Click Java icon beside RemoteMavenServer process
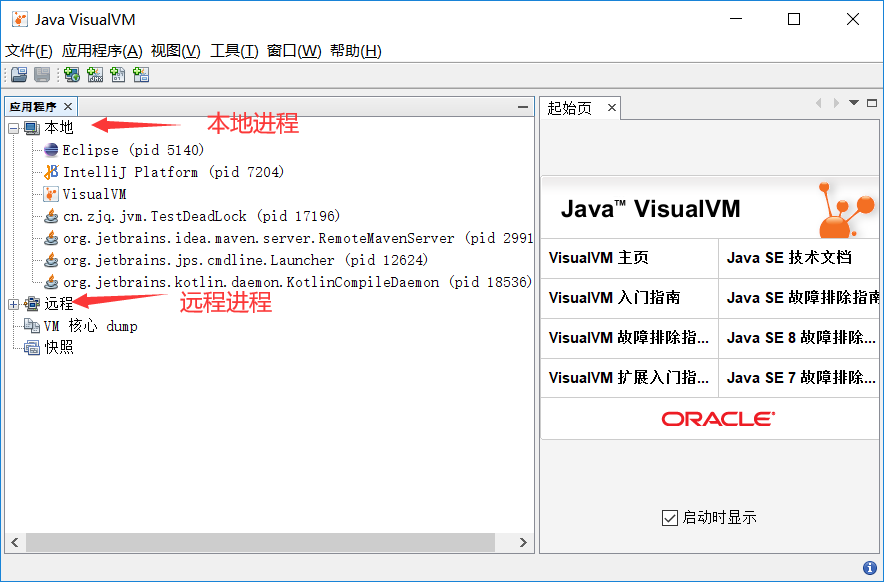 51,238
